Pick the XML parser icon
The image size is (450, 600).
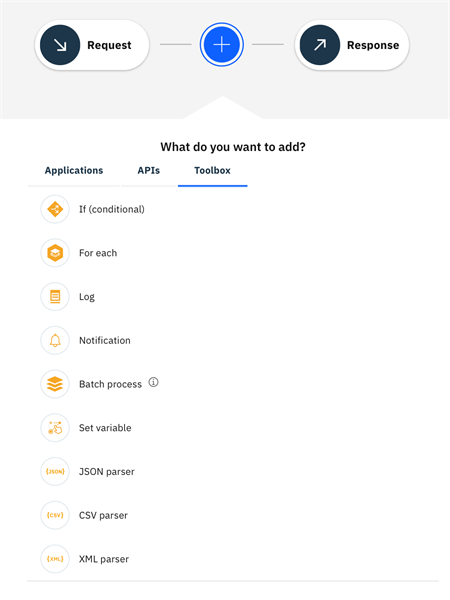click(x=55, y=559)
